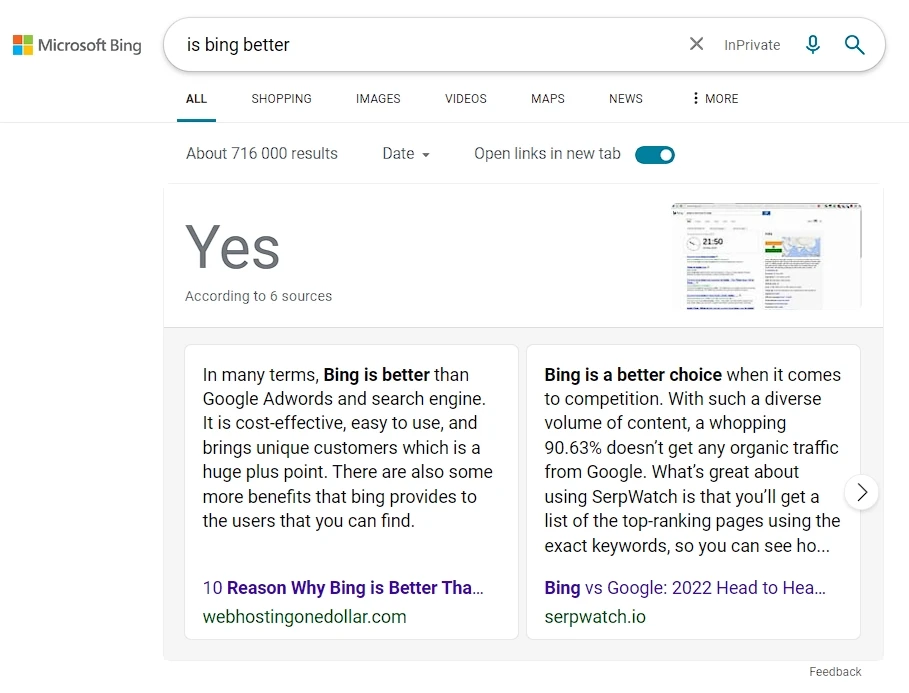Open the VIDEOS tab
Viewport: 909px width, 693px height.
coord(466,99)
